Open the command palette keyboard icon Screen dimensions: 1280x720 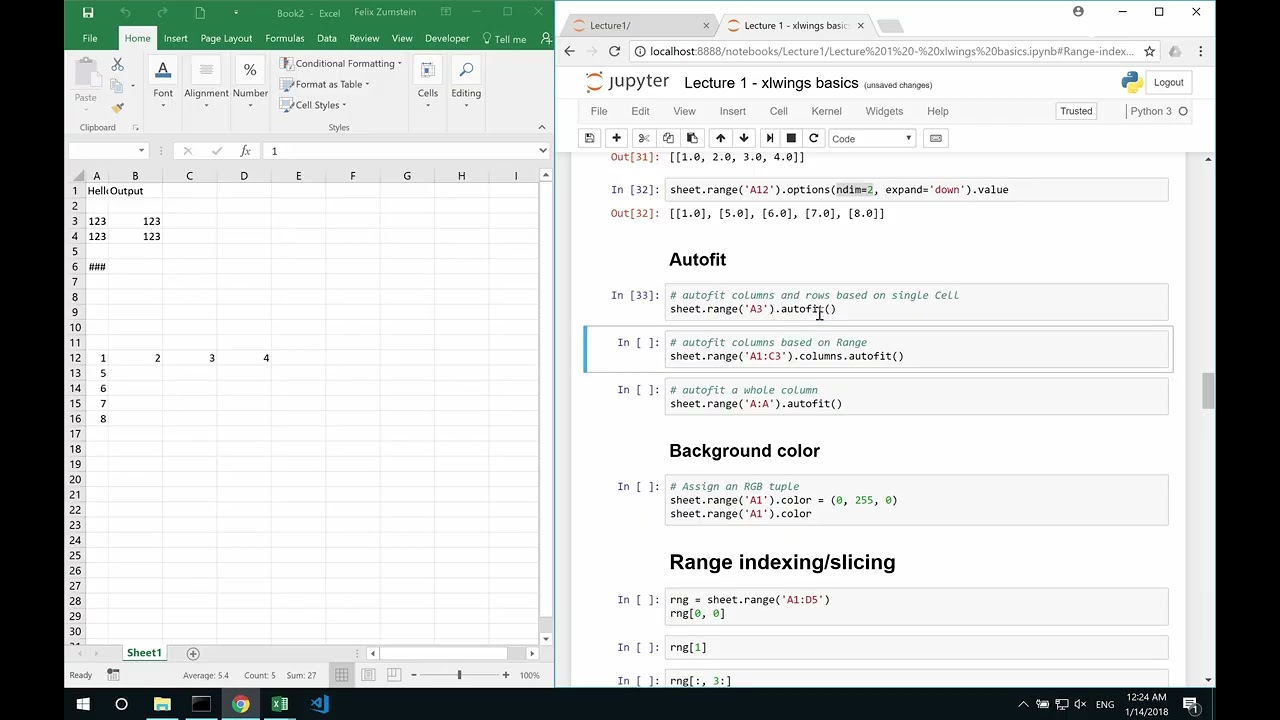coord(936,138)
